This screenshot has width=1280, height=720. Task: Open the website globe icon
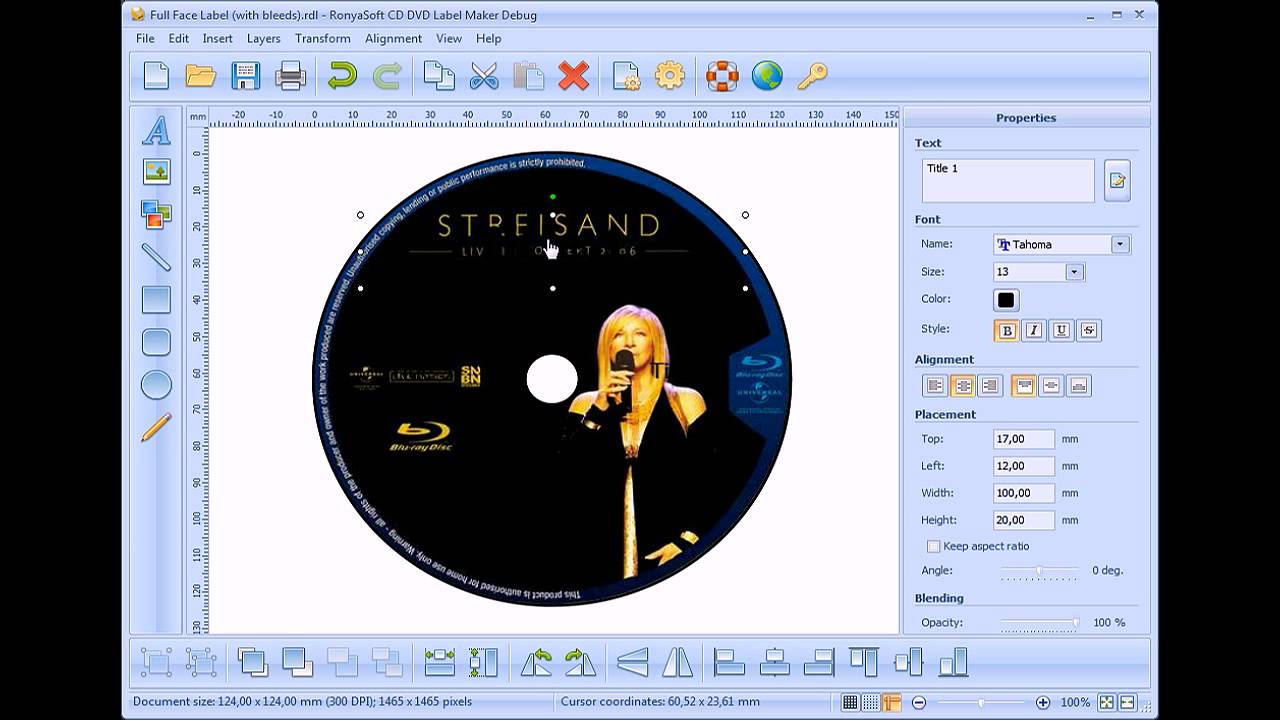[x=767, y=76]
